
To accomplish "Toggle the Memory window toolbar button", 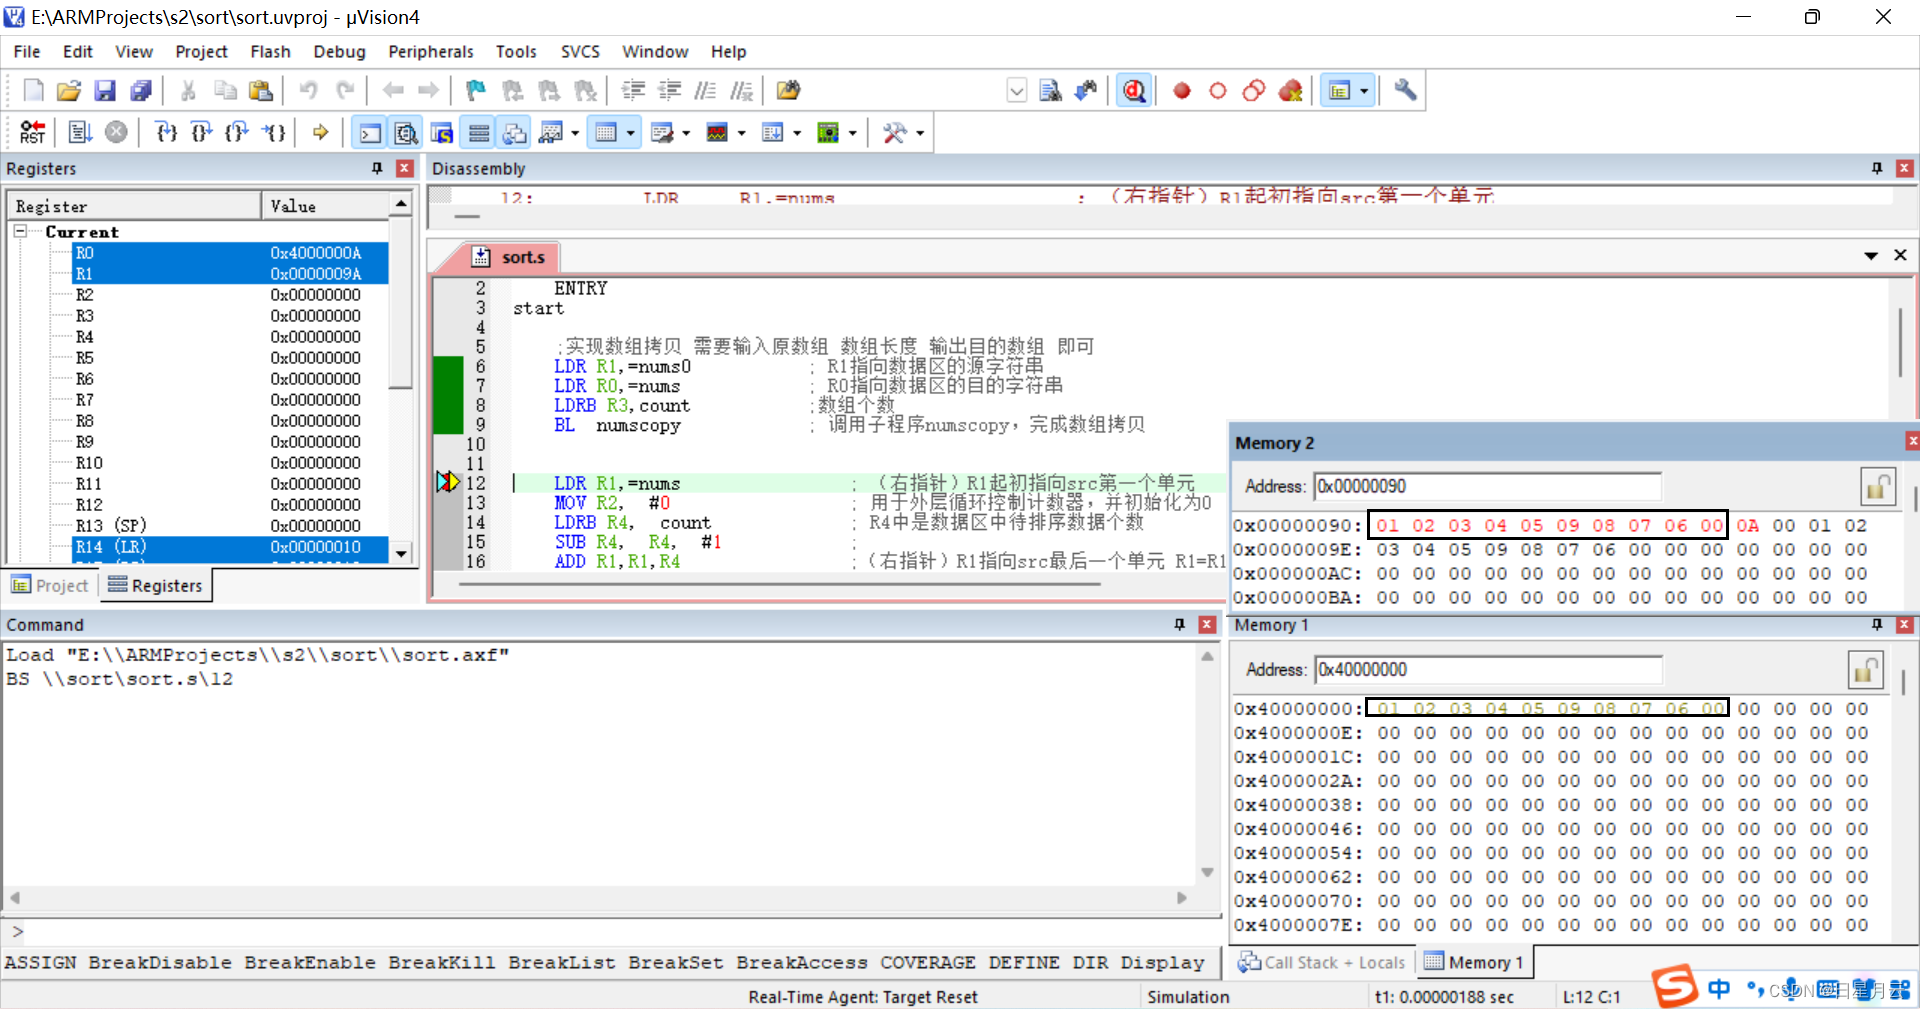I will 606,132.
